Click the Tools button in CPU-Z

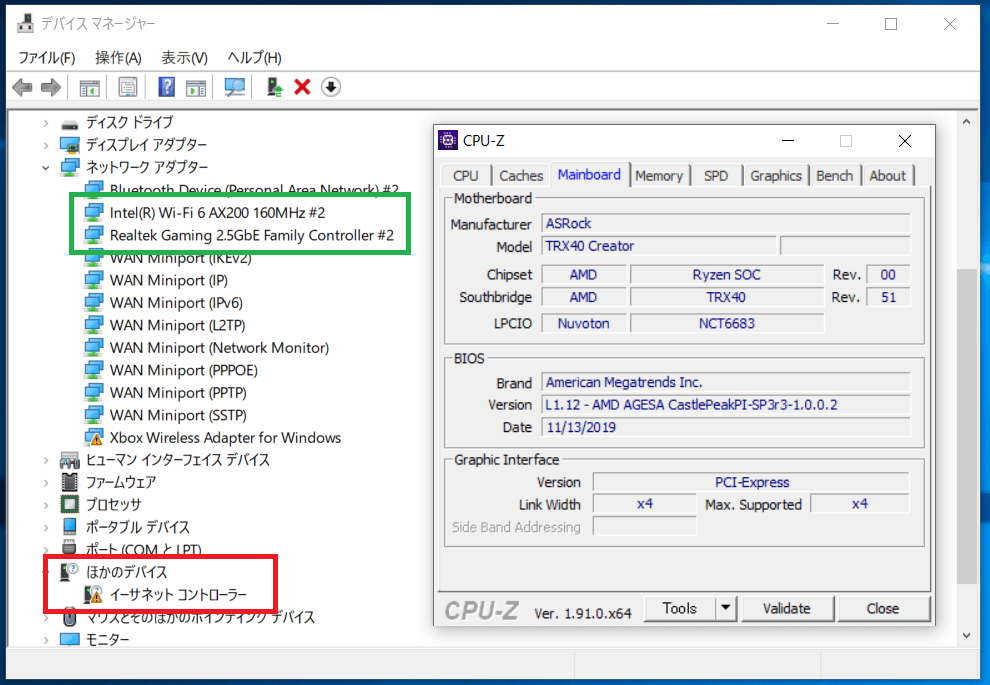click(680, 608)
